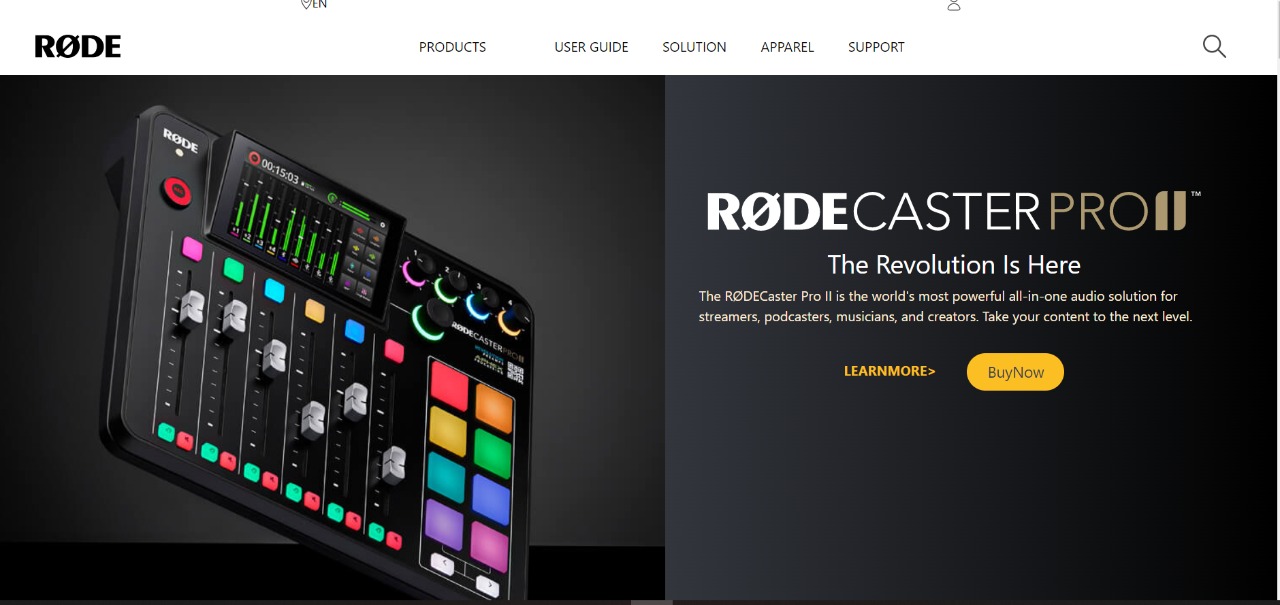Click the yellow BuyNow button
This screenshot has width=1280, height=605.
click(x=1015, y=372)
